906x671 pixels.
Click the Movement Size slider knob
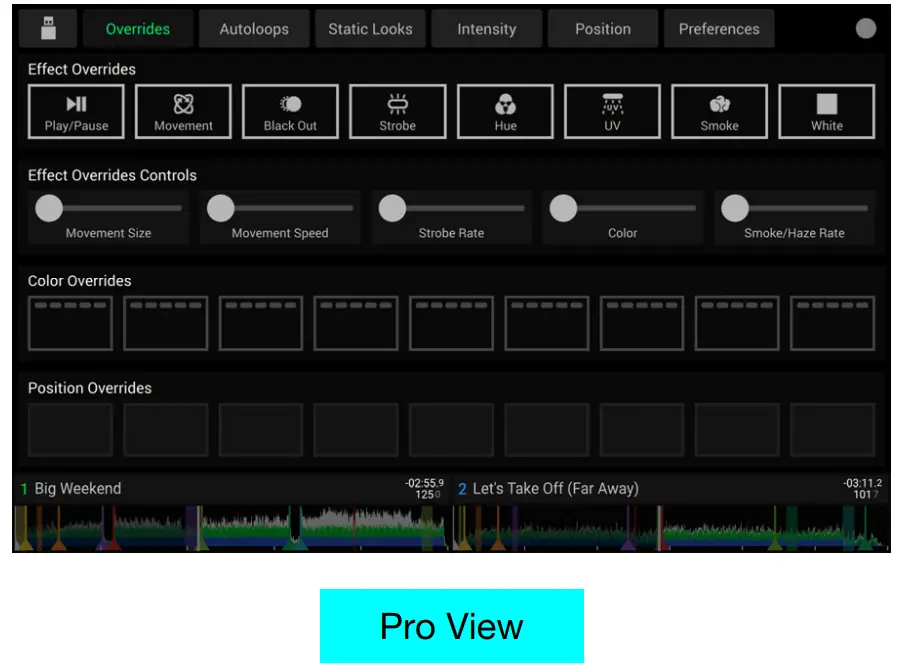tap(49, 208)
